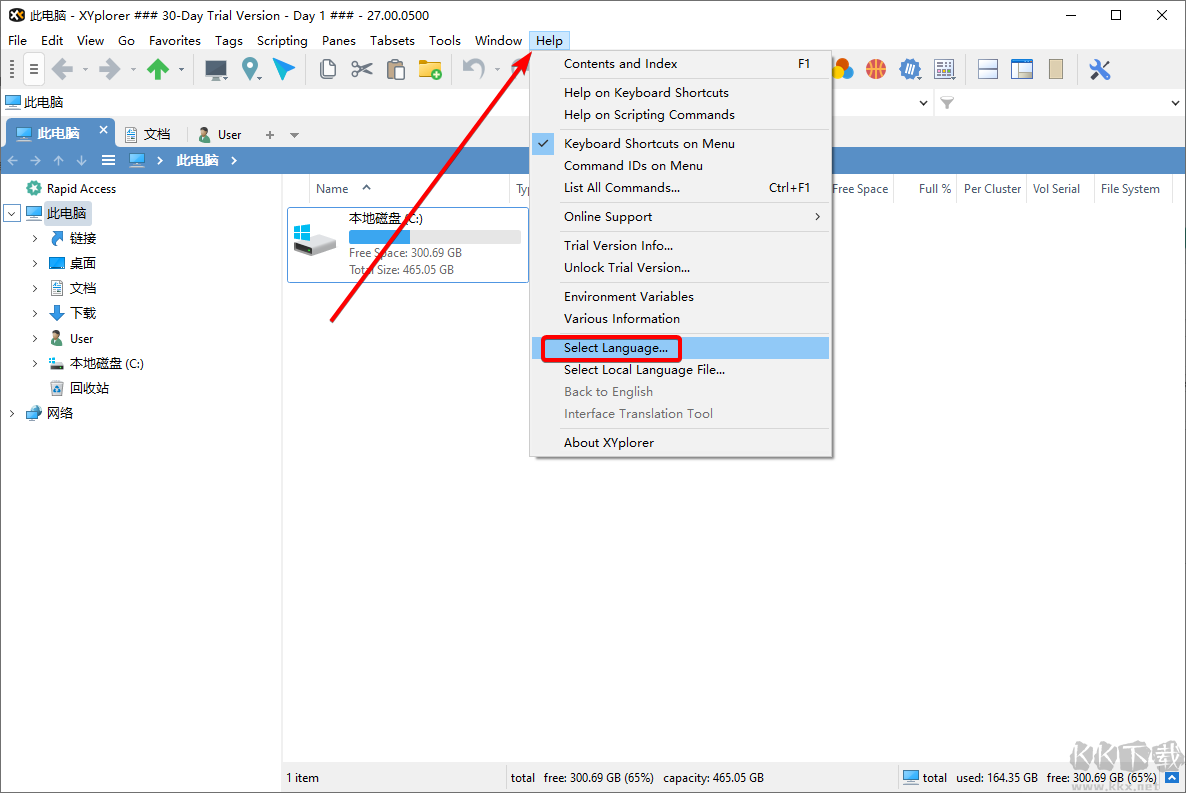Click the Rapid Access gear icon in the tree
This screenshot has height=793, width=1186.
(33, 188)
